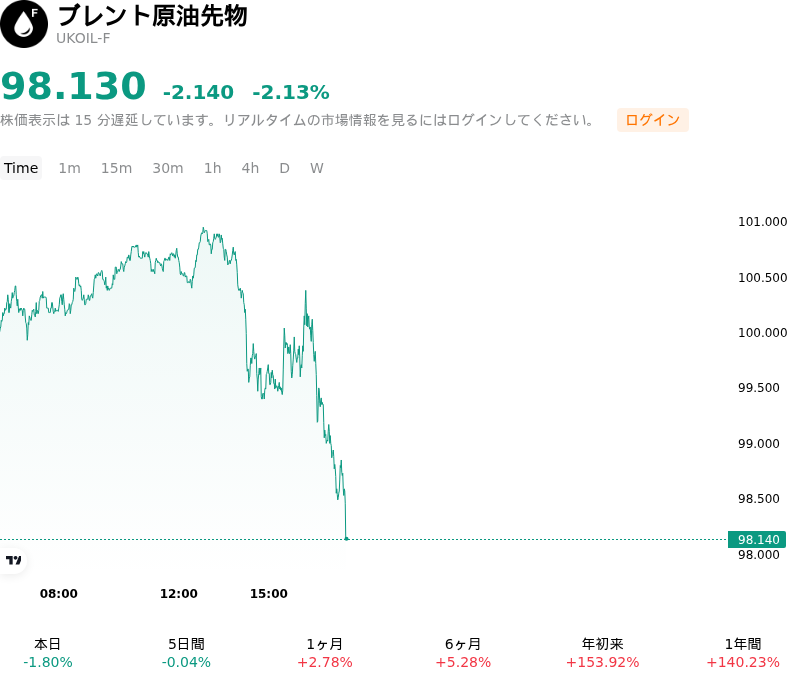Select the D daily interval
The image size is (800, 682).
tap(285, 168)
